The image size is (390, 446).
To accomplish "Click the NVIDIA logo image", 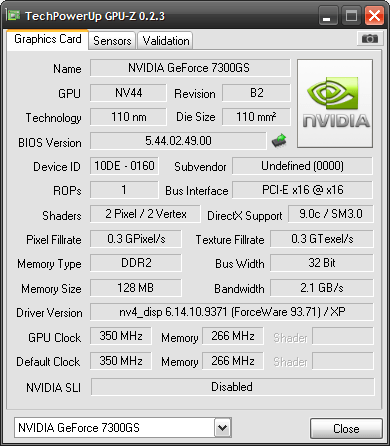I will 335,103.
